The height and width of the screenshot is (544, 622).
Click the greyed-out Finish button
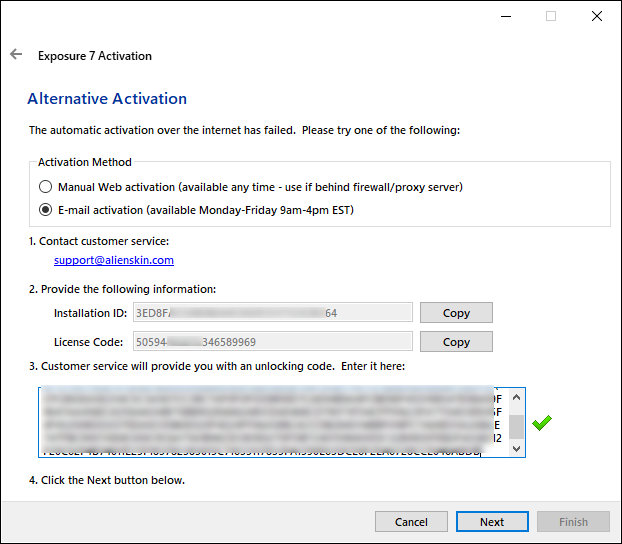(573, 522)
